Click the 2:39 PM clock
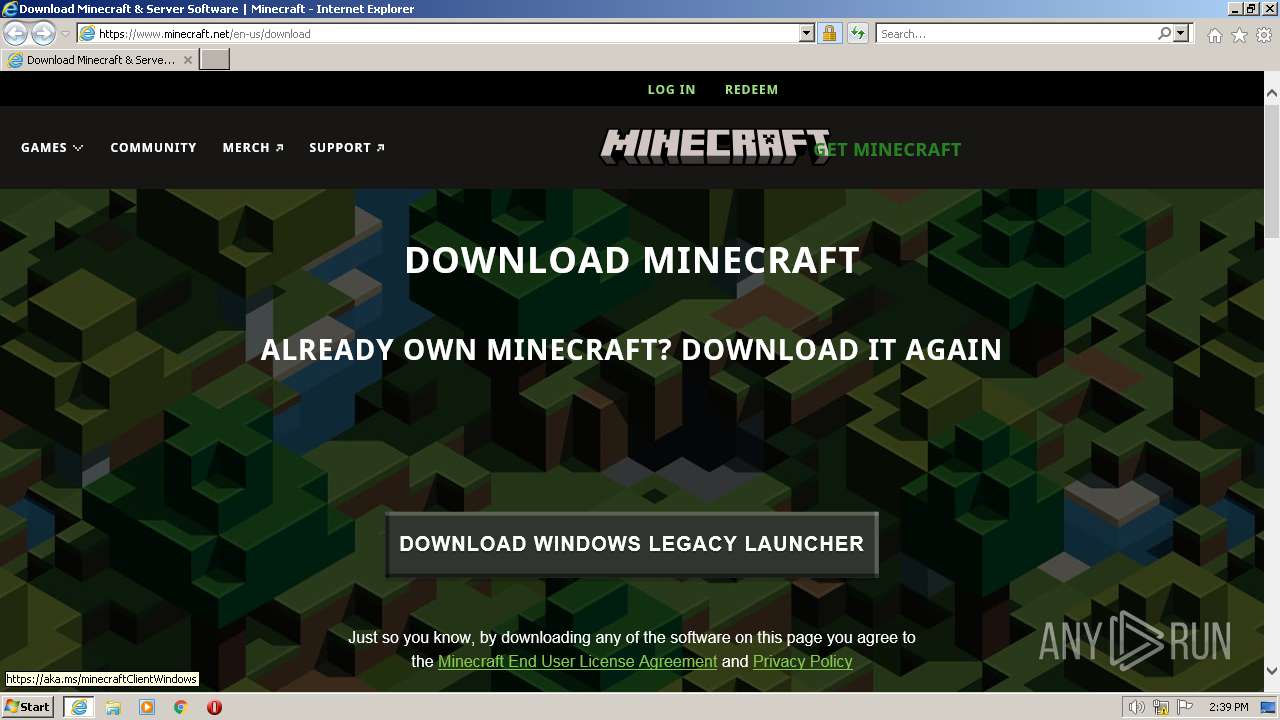This screenshot has width=1280, height=720. tap(1228, 707)
